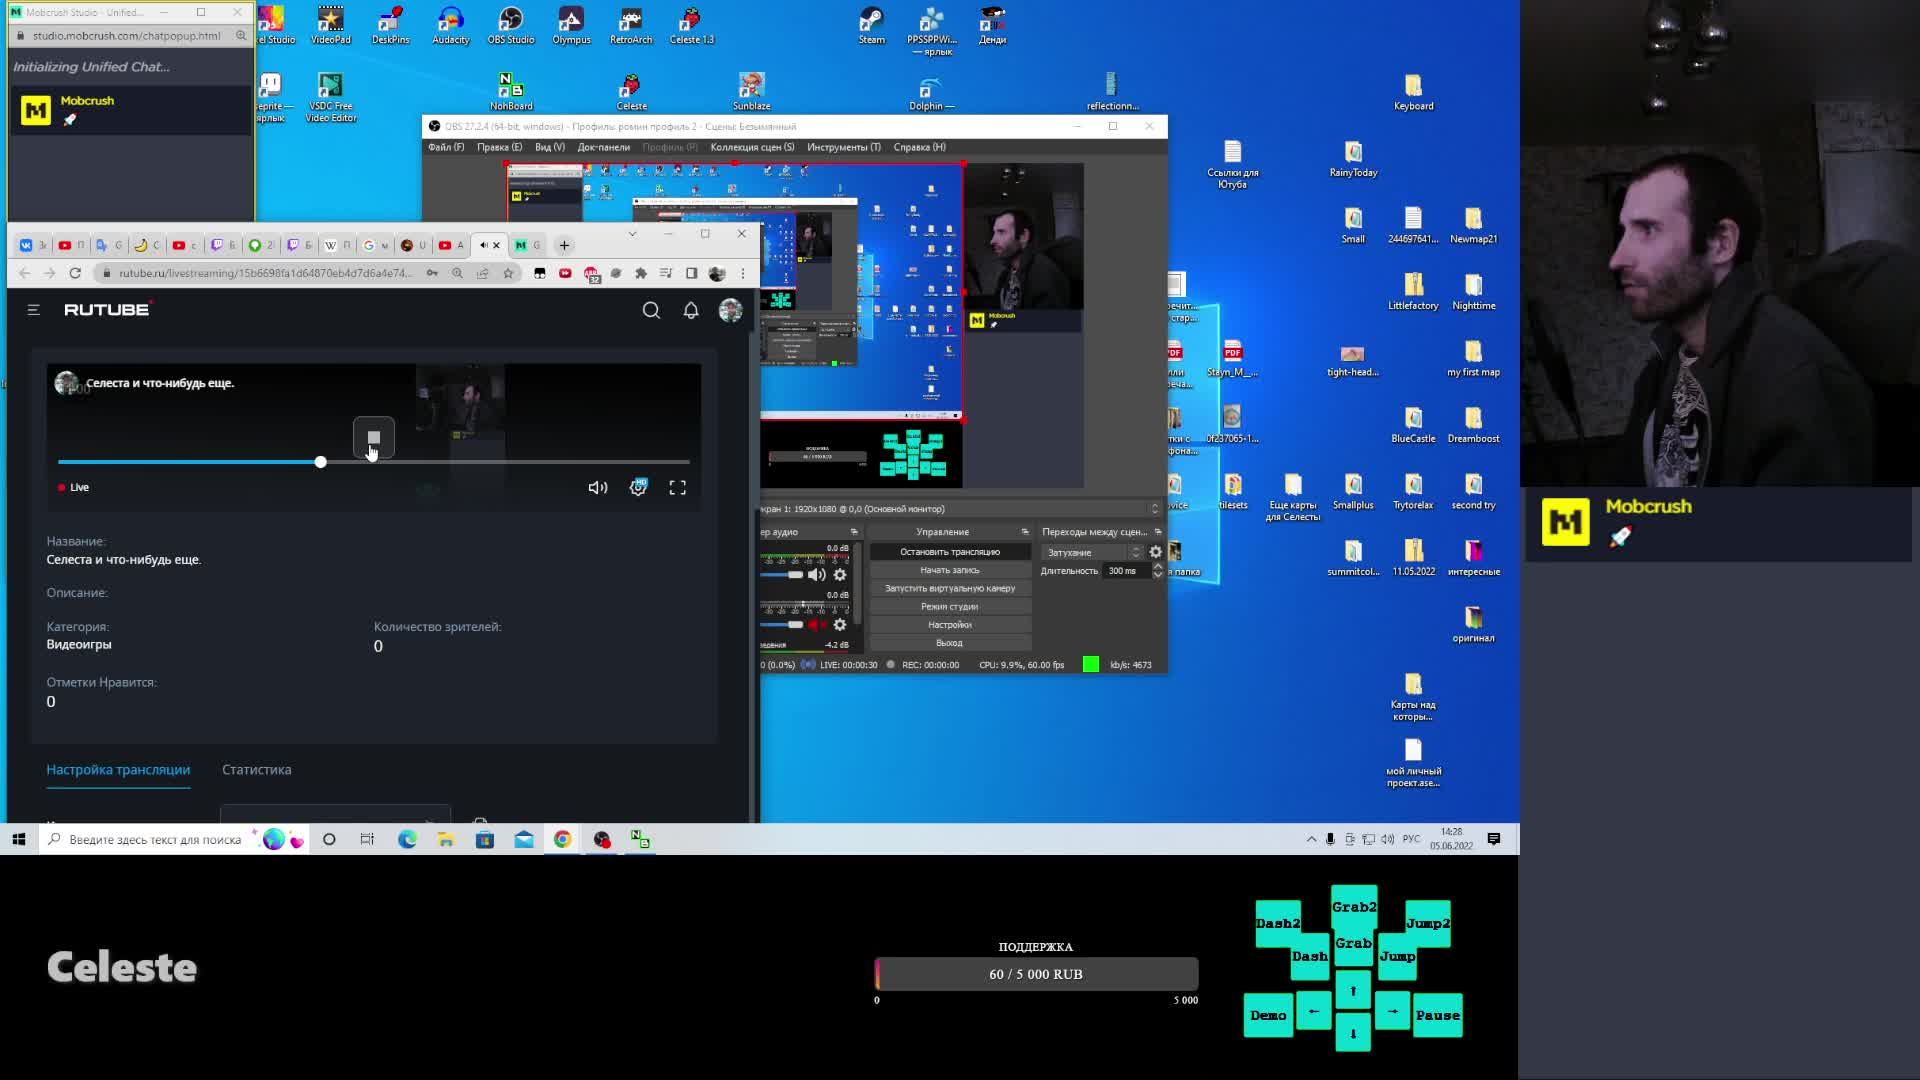Unmute the red muted OBS speaker

[x=817, y=625]
